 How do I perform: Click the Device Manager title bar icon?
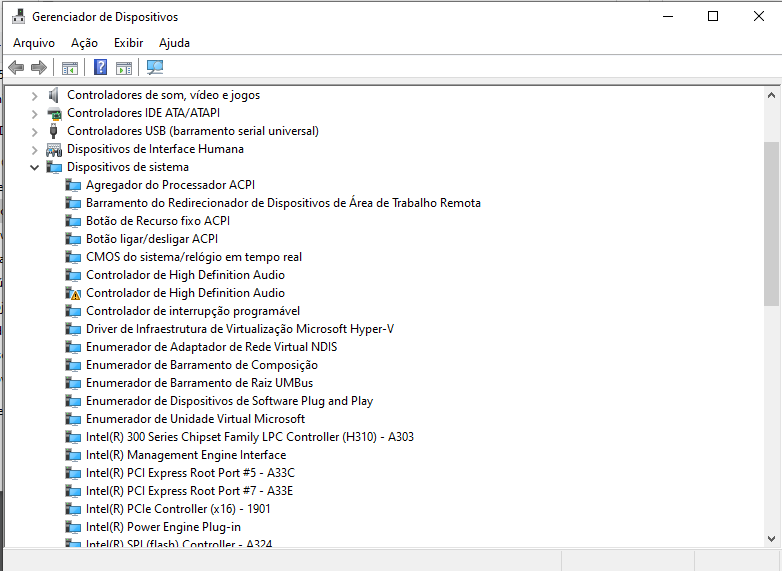[18, 16]
